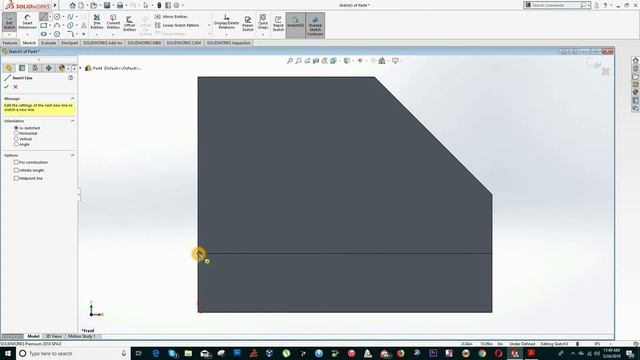Viewport: 640px width, 360px height.
Task: Open the PropertyManager tab icon
Action: pos(22,68)
